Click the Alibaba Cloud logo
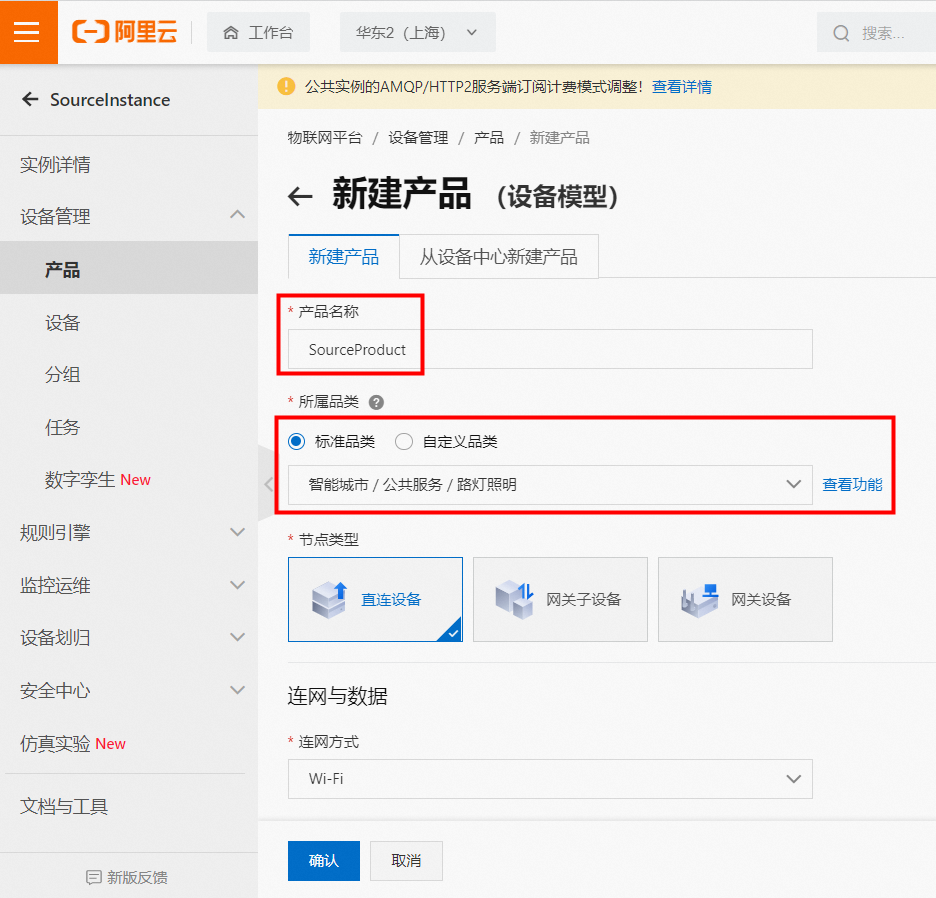The width and height of the screenshot is (936, 898). click(122, 32)
